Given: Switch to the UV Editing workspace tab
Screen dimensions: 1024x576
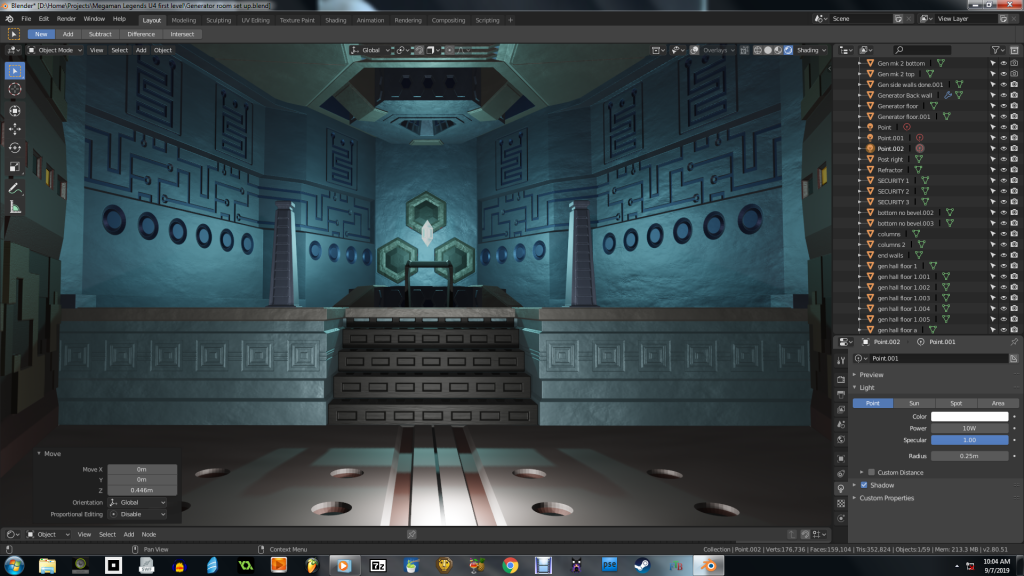Looking at the screenshot, I should tap(255, 20).
